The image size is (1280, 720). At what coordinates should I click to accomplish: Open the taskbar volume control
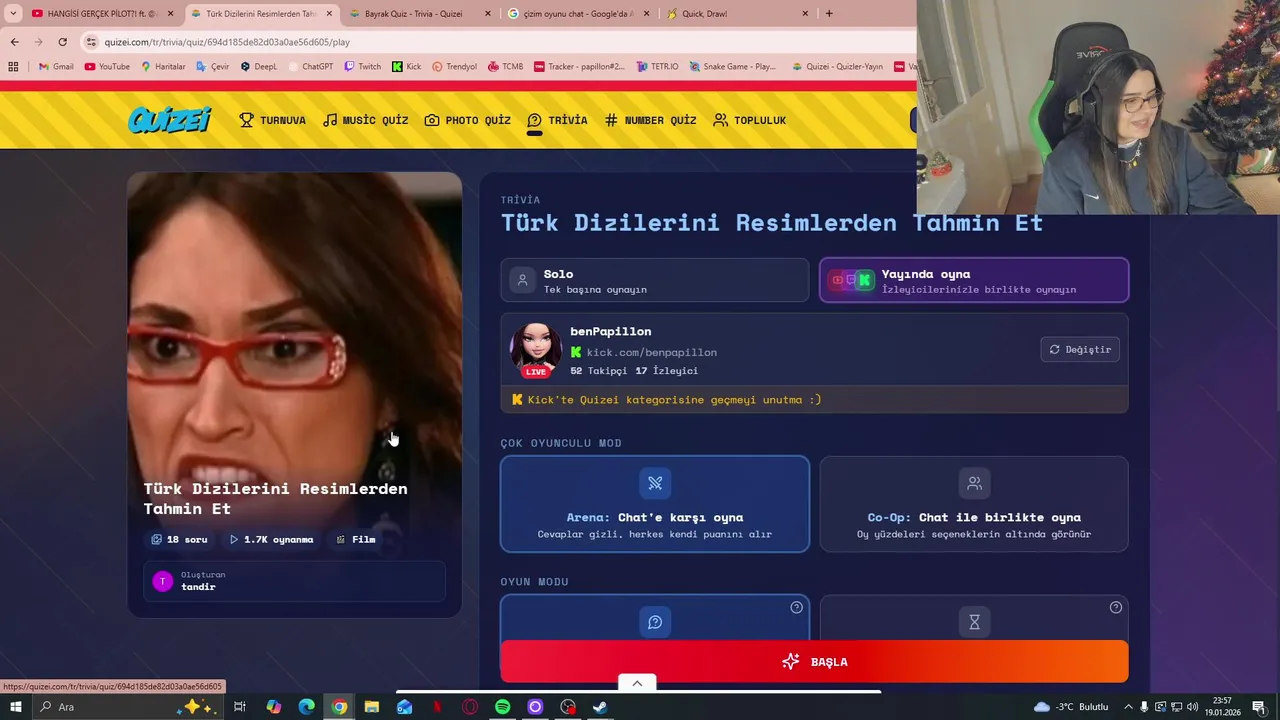point(1192,707)
